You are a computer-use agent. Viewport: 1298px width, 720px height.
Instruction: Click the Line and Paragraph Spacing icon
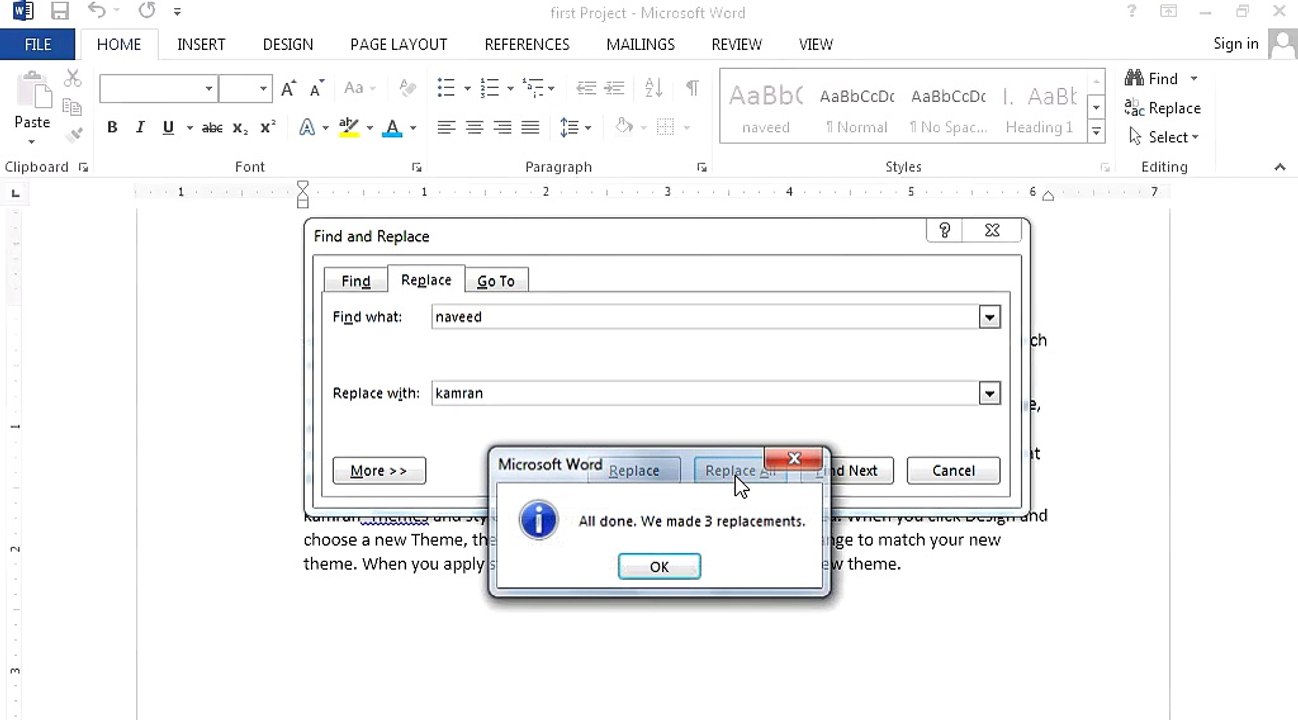[569, 127]
